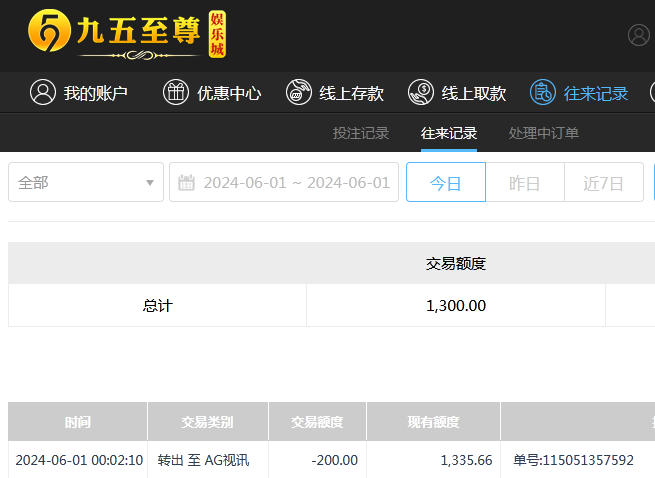Click the total value 1,300.00
The image size is (655, 478).
[x=456, y=305]
